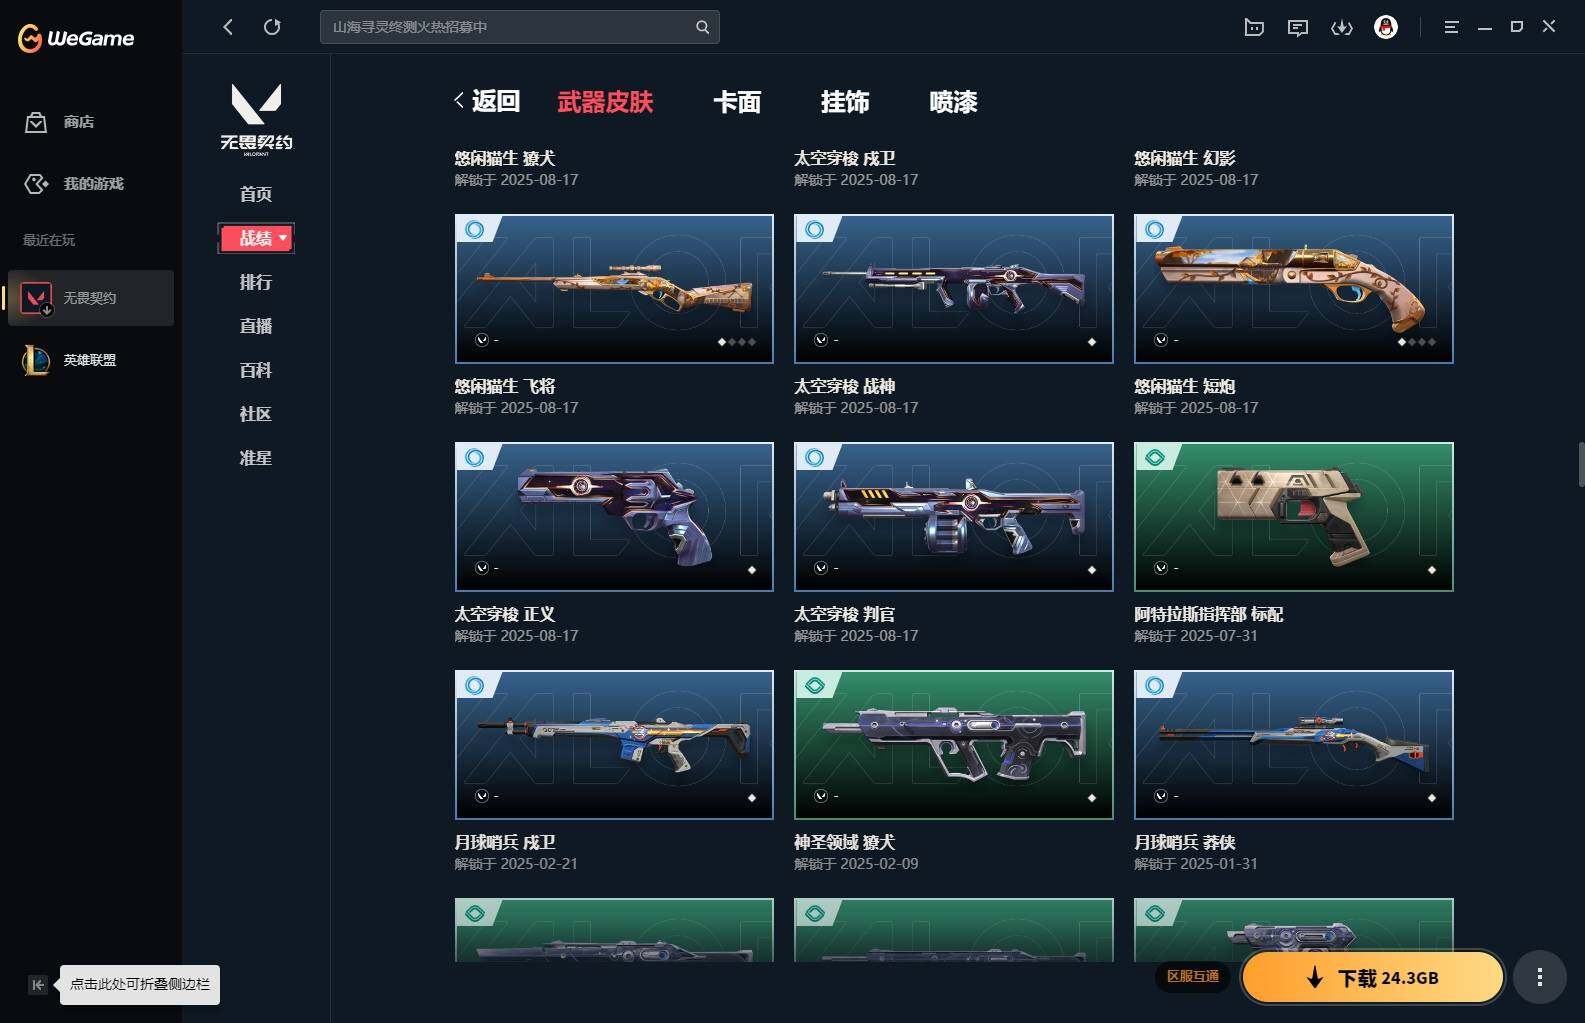This screenshot has height=1023, width=1585.
Task: Click the search input field
Action: click(519, 27)
